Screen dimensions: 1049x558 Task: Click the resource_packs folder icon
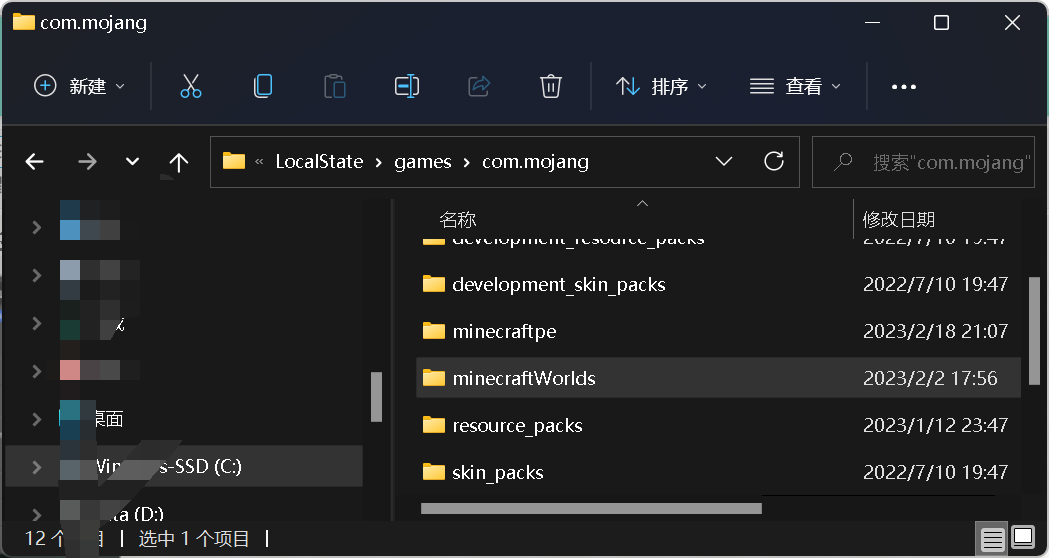[434, 424]
